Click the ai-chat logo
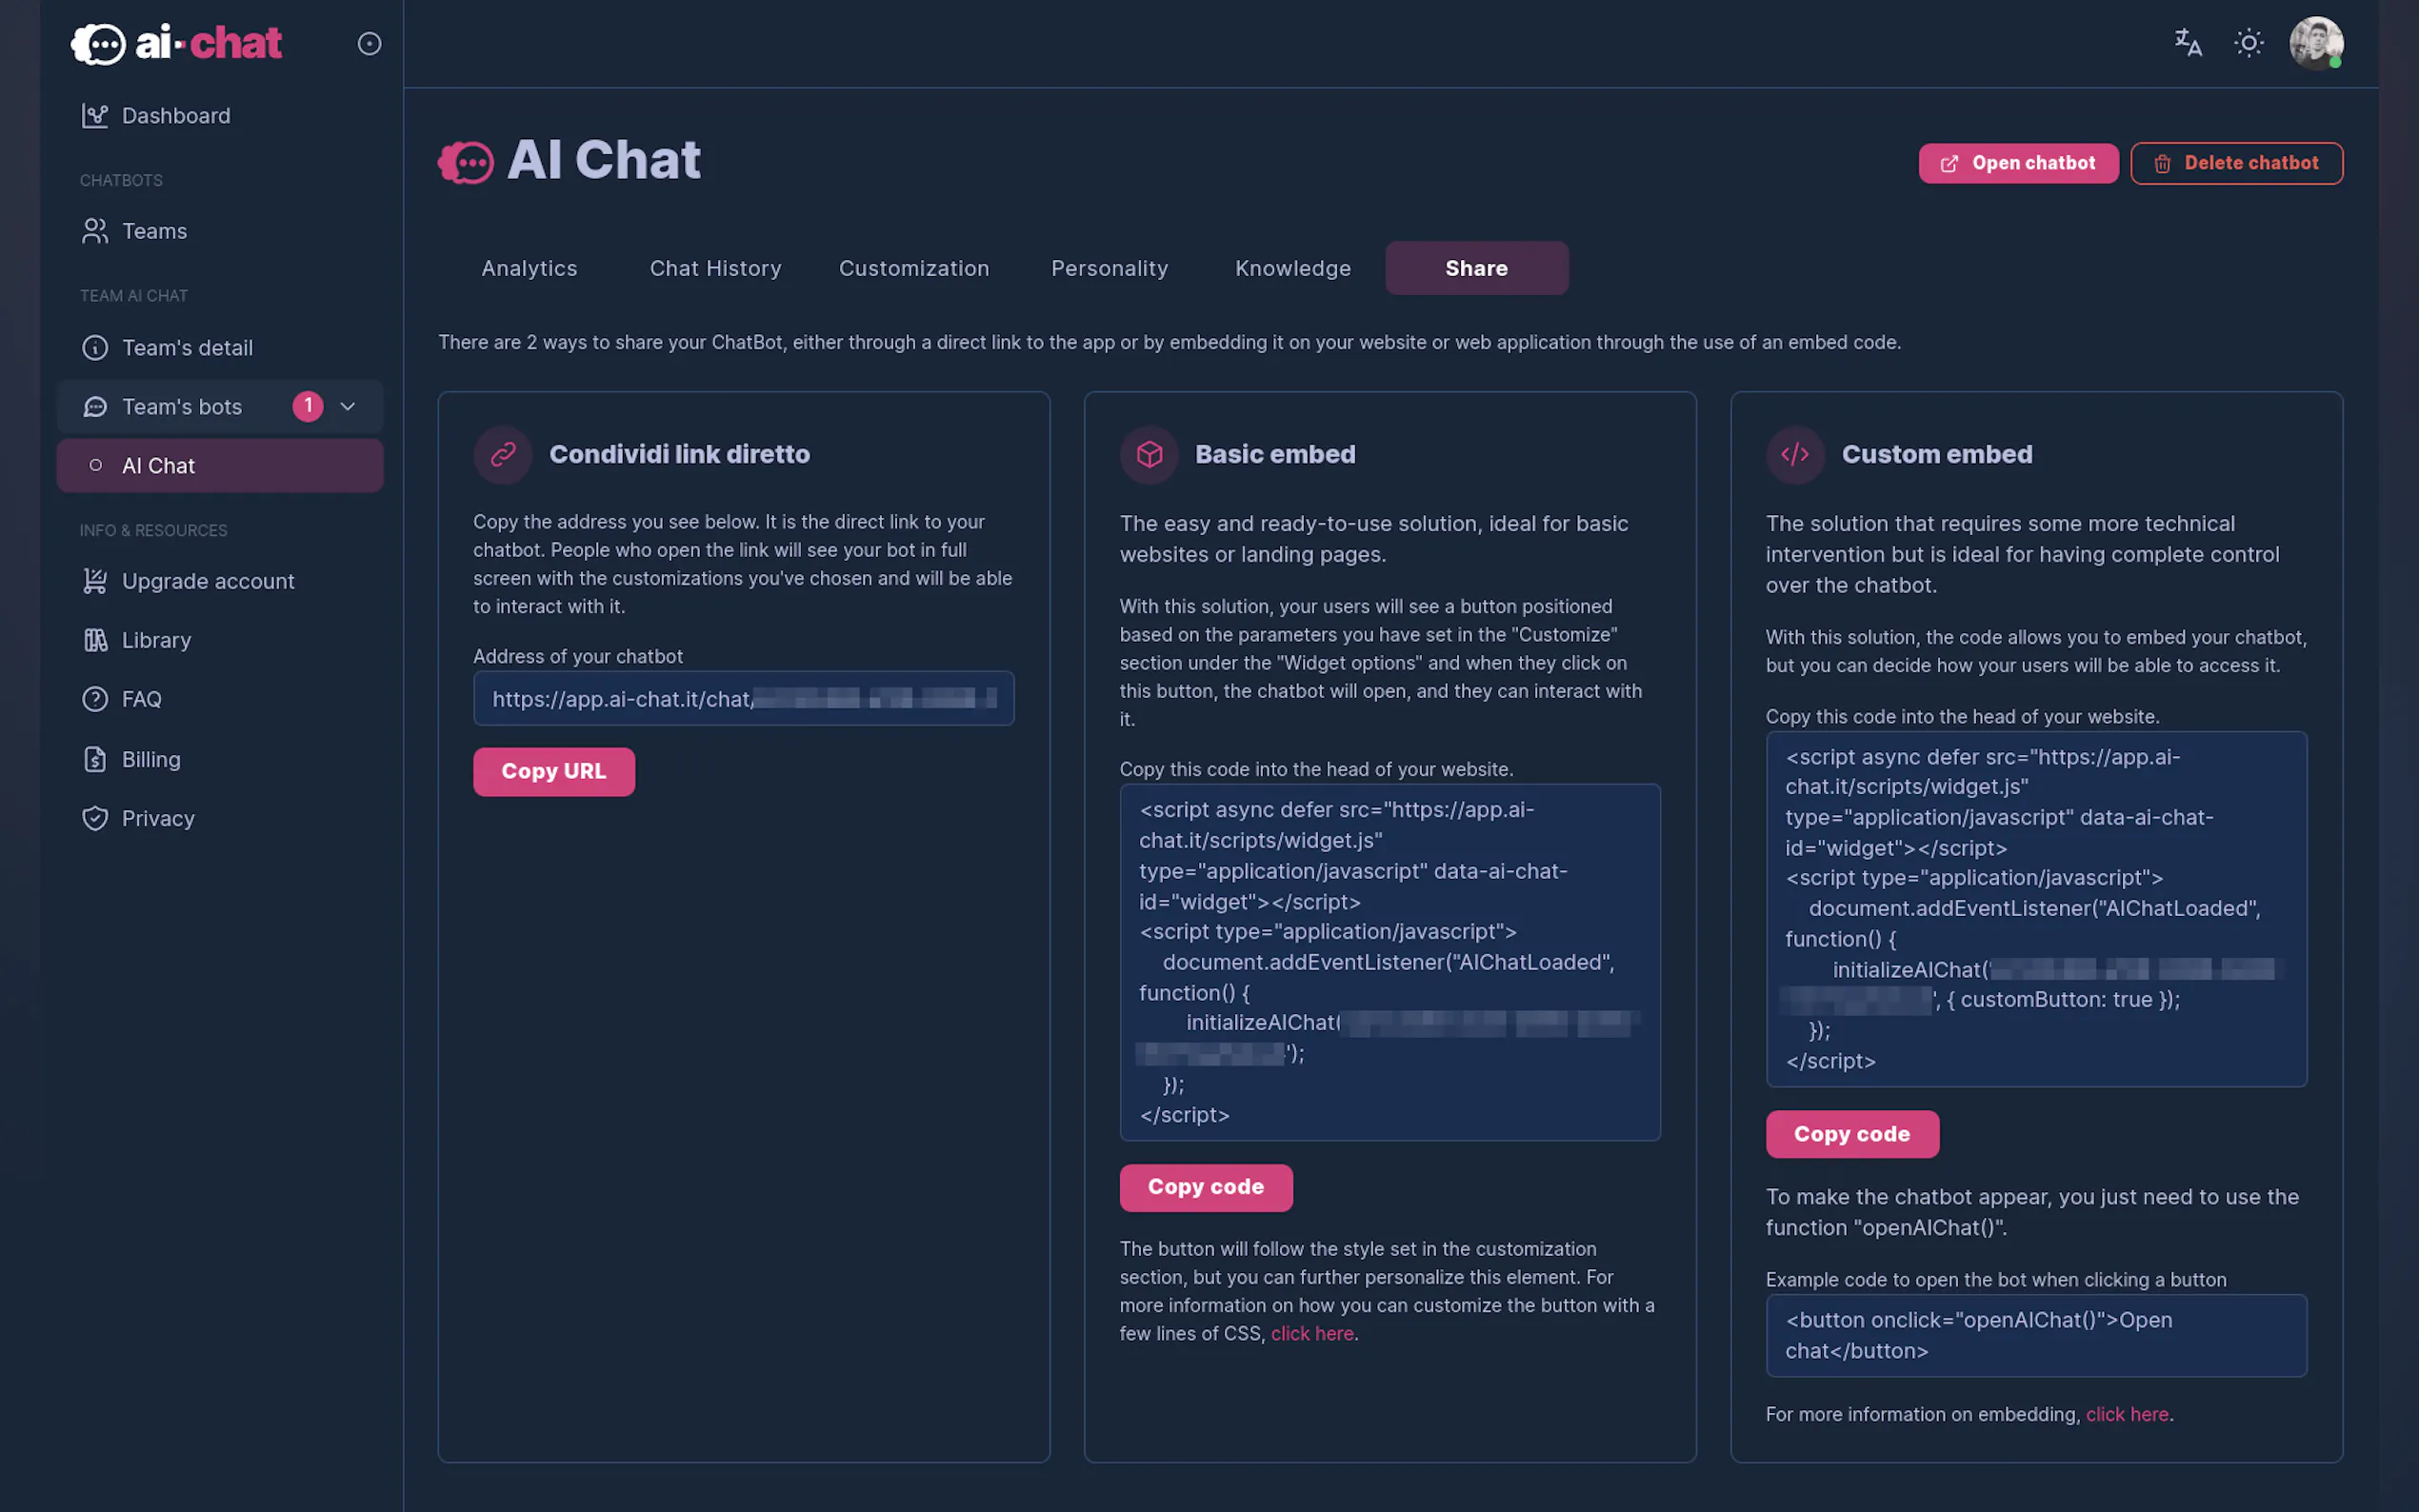Screen dimensions: 2419x1512 [177, 43]
